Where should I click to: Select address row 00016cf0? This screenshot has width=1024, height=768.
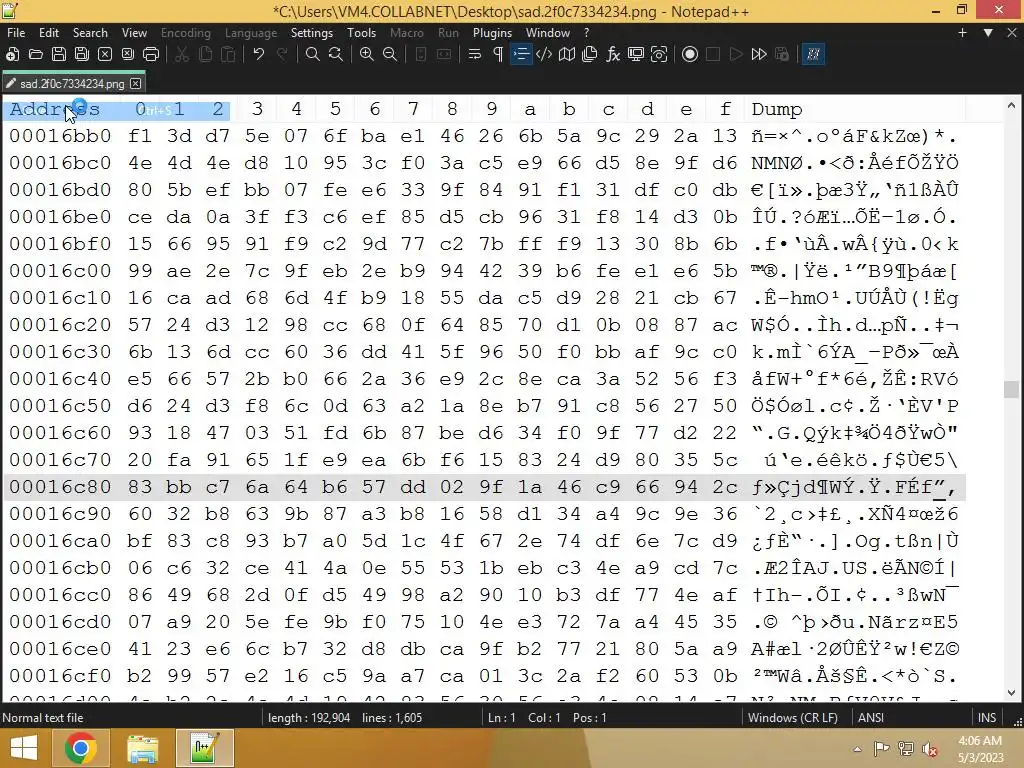click(60, 676)
